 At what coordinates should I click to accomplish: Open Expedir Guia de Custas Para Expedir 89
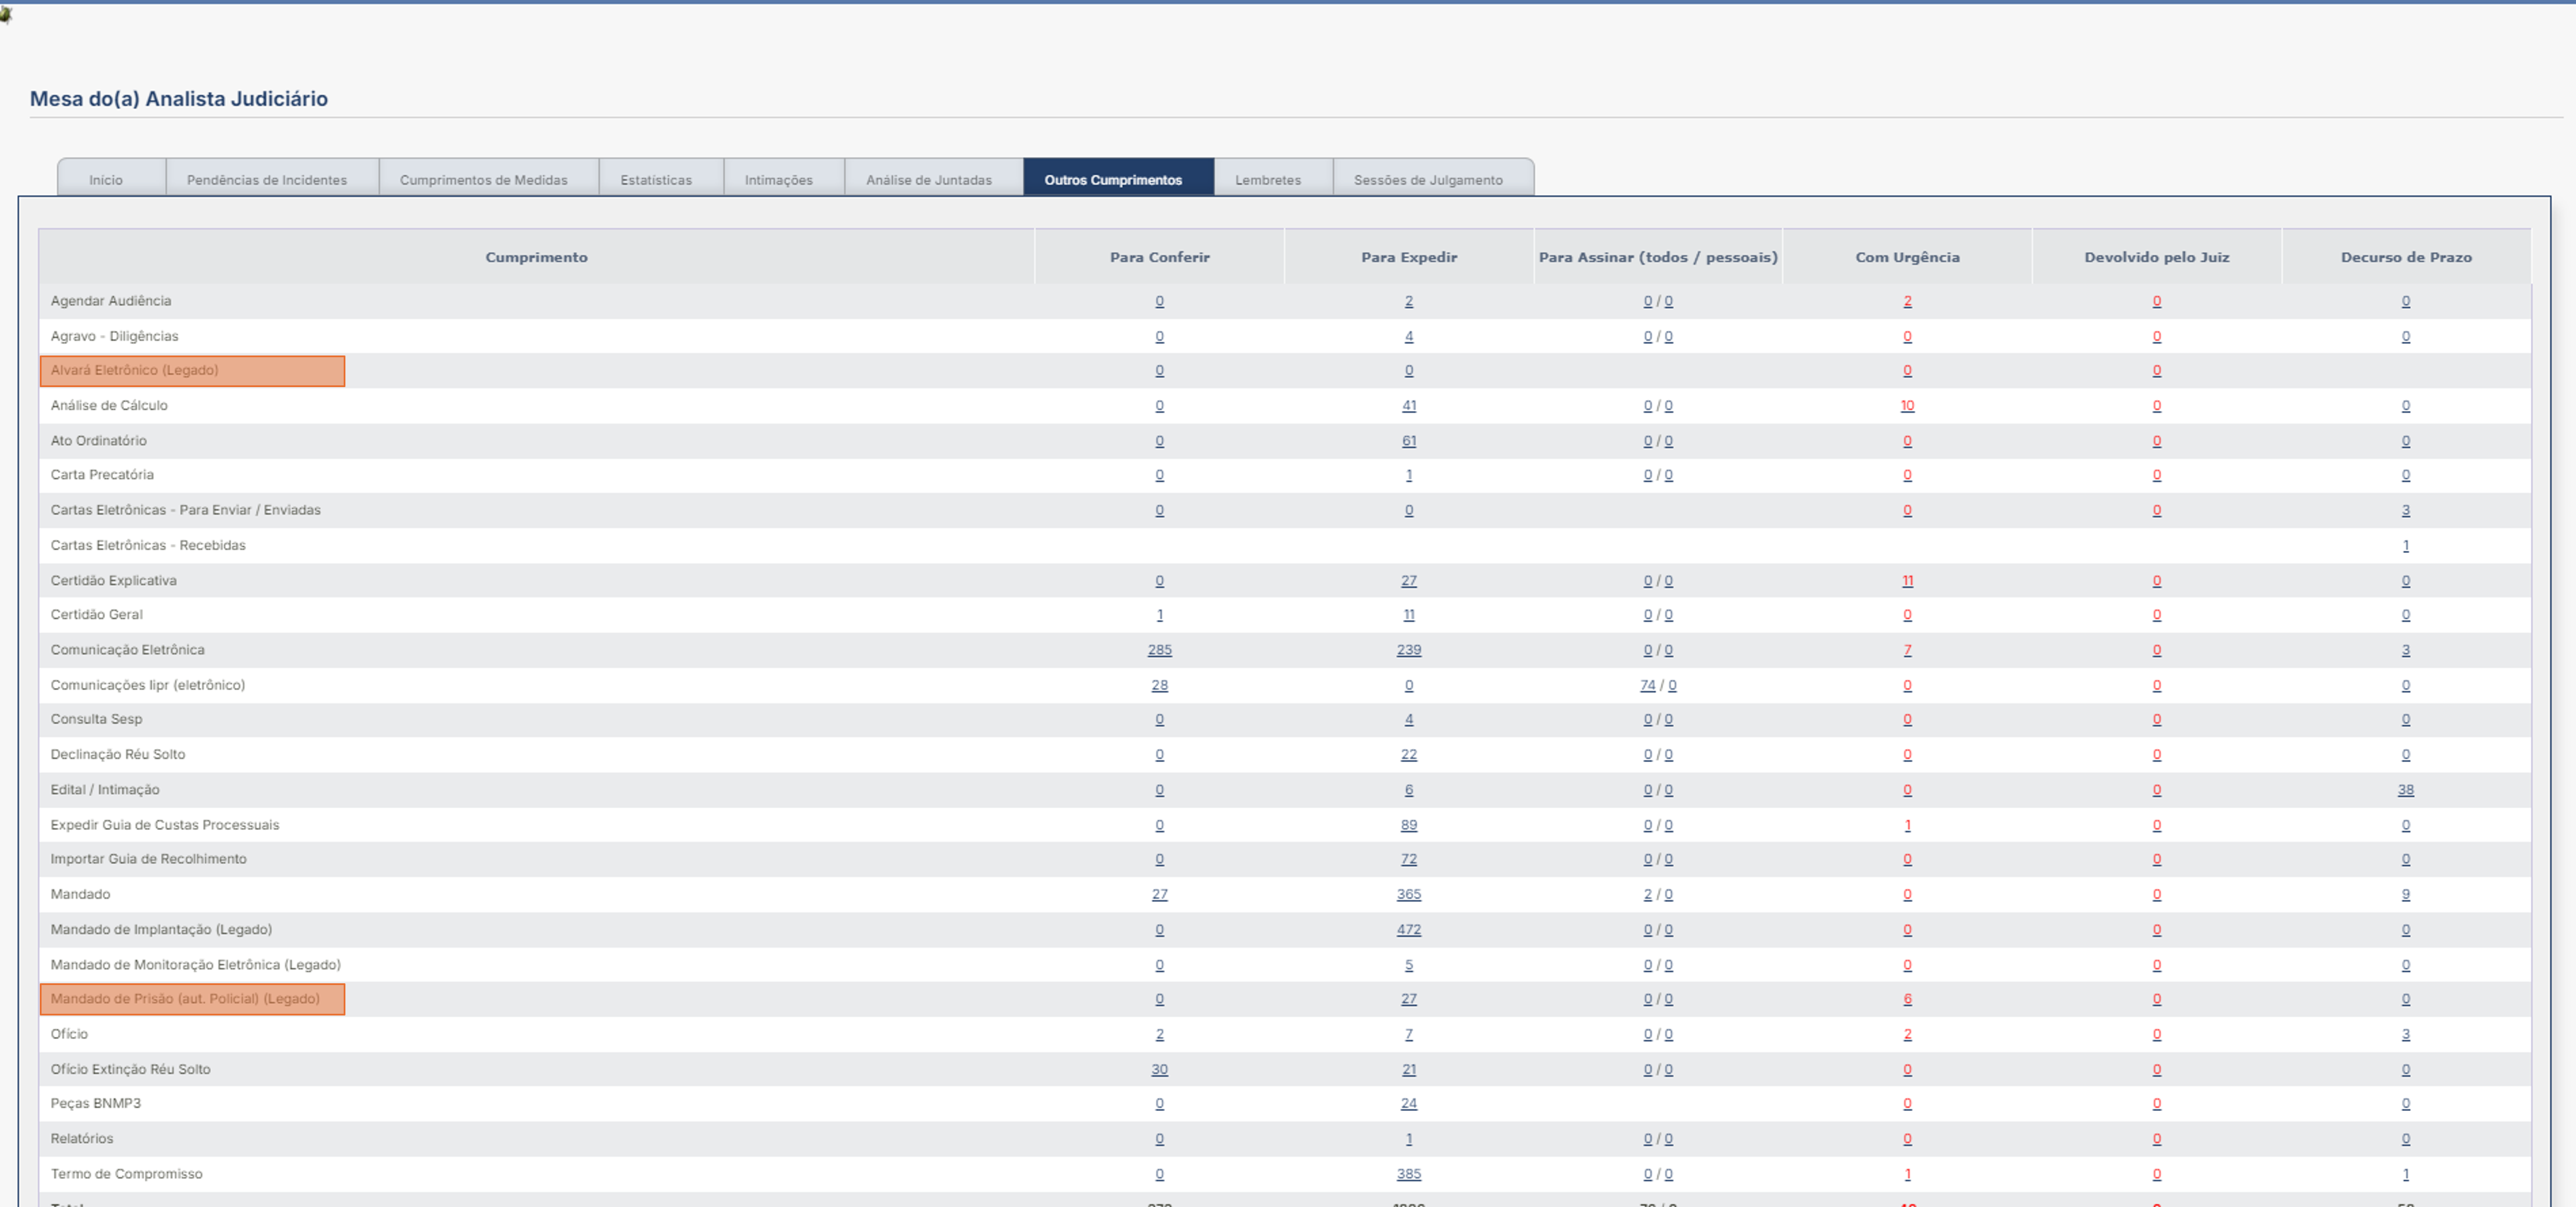click(1409, 825)
